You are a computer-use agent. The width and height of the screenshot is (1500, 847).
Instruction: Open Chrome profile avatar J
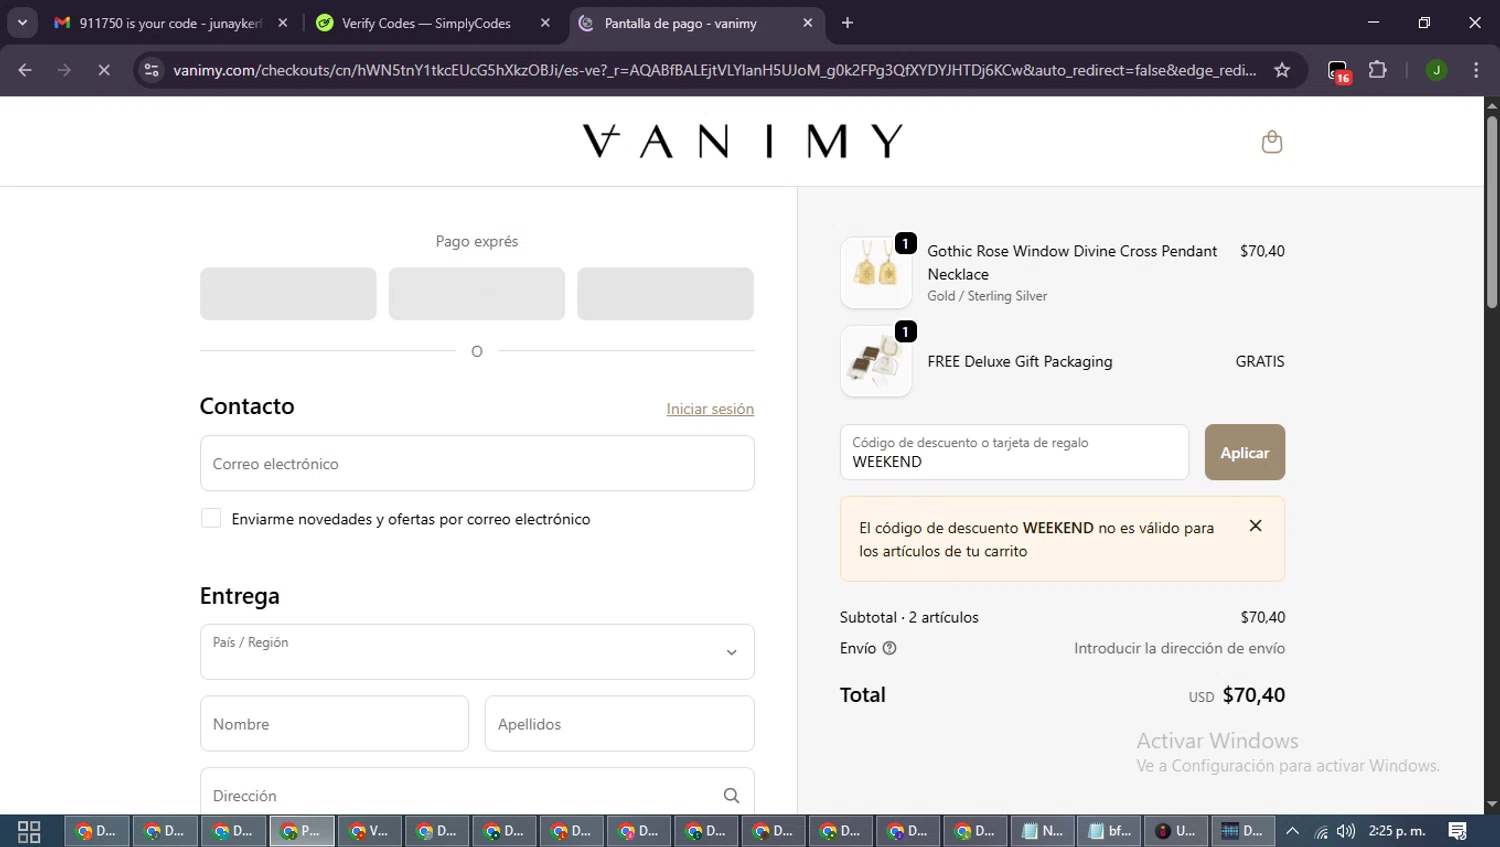click(x=1436, y=70)
